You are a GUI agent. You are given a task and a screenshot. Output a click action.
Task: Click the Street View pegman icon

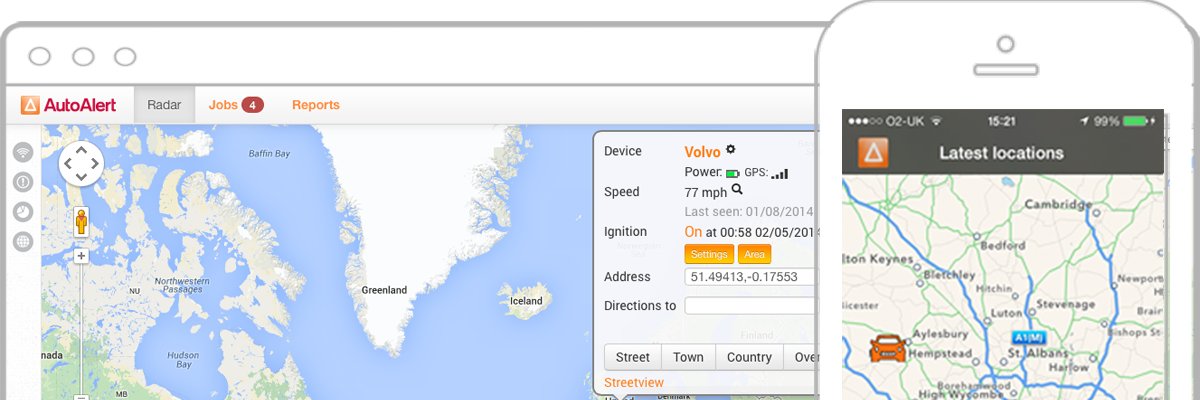click(x=81, y=221)
